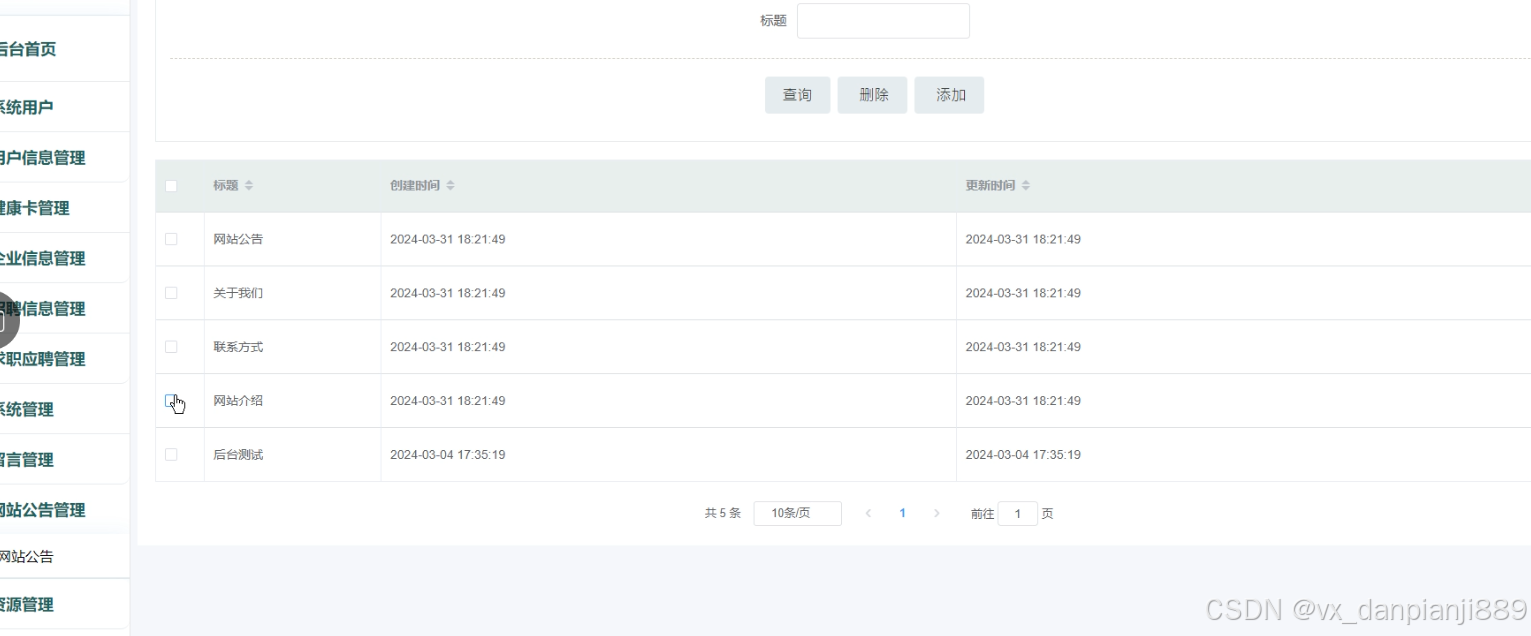Click the 标题 column header label

(x=226, y=186)
